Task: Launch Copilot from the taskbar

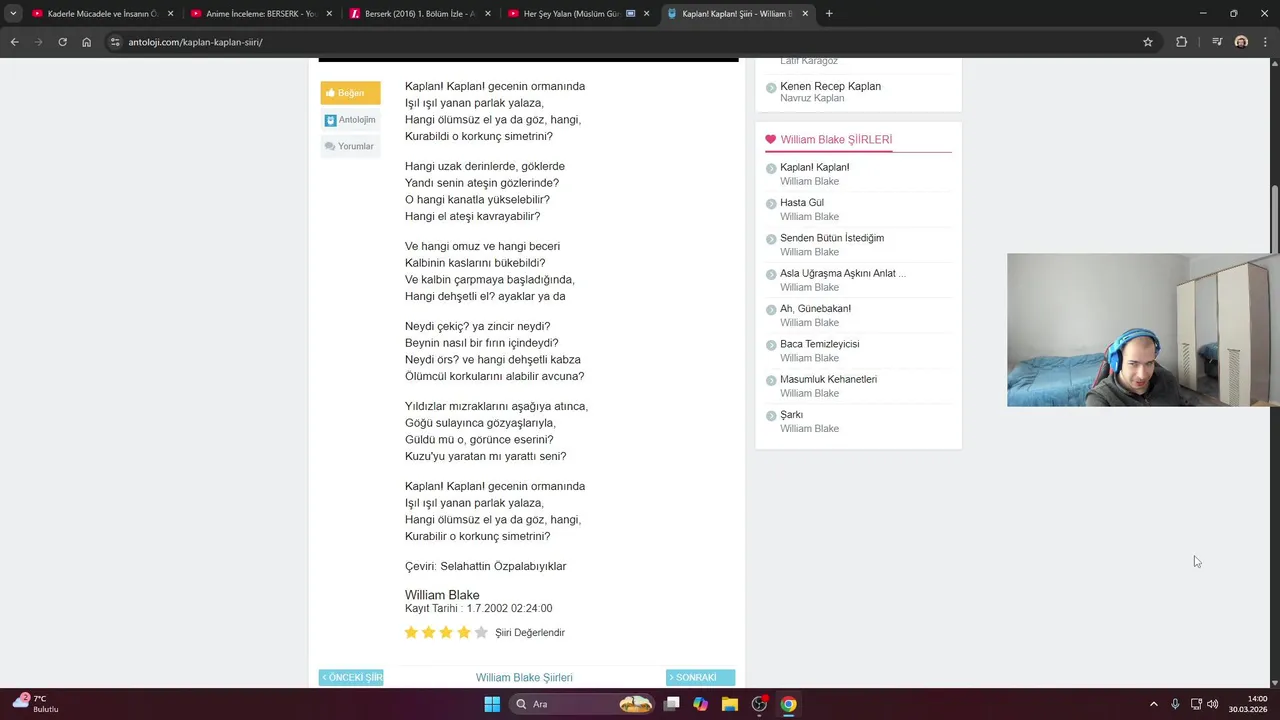Action: (x=701, y=704)
